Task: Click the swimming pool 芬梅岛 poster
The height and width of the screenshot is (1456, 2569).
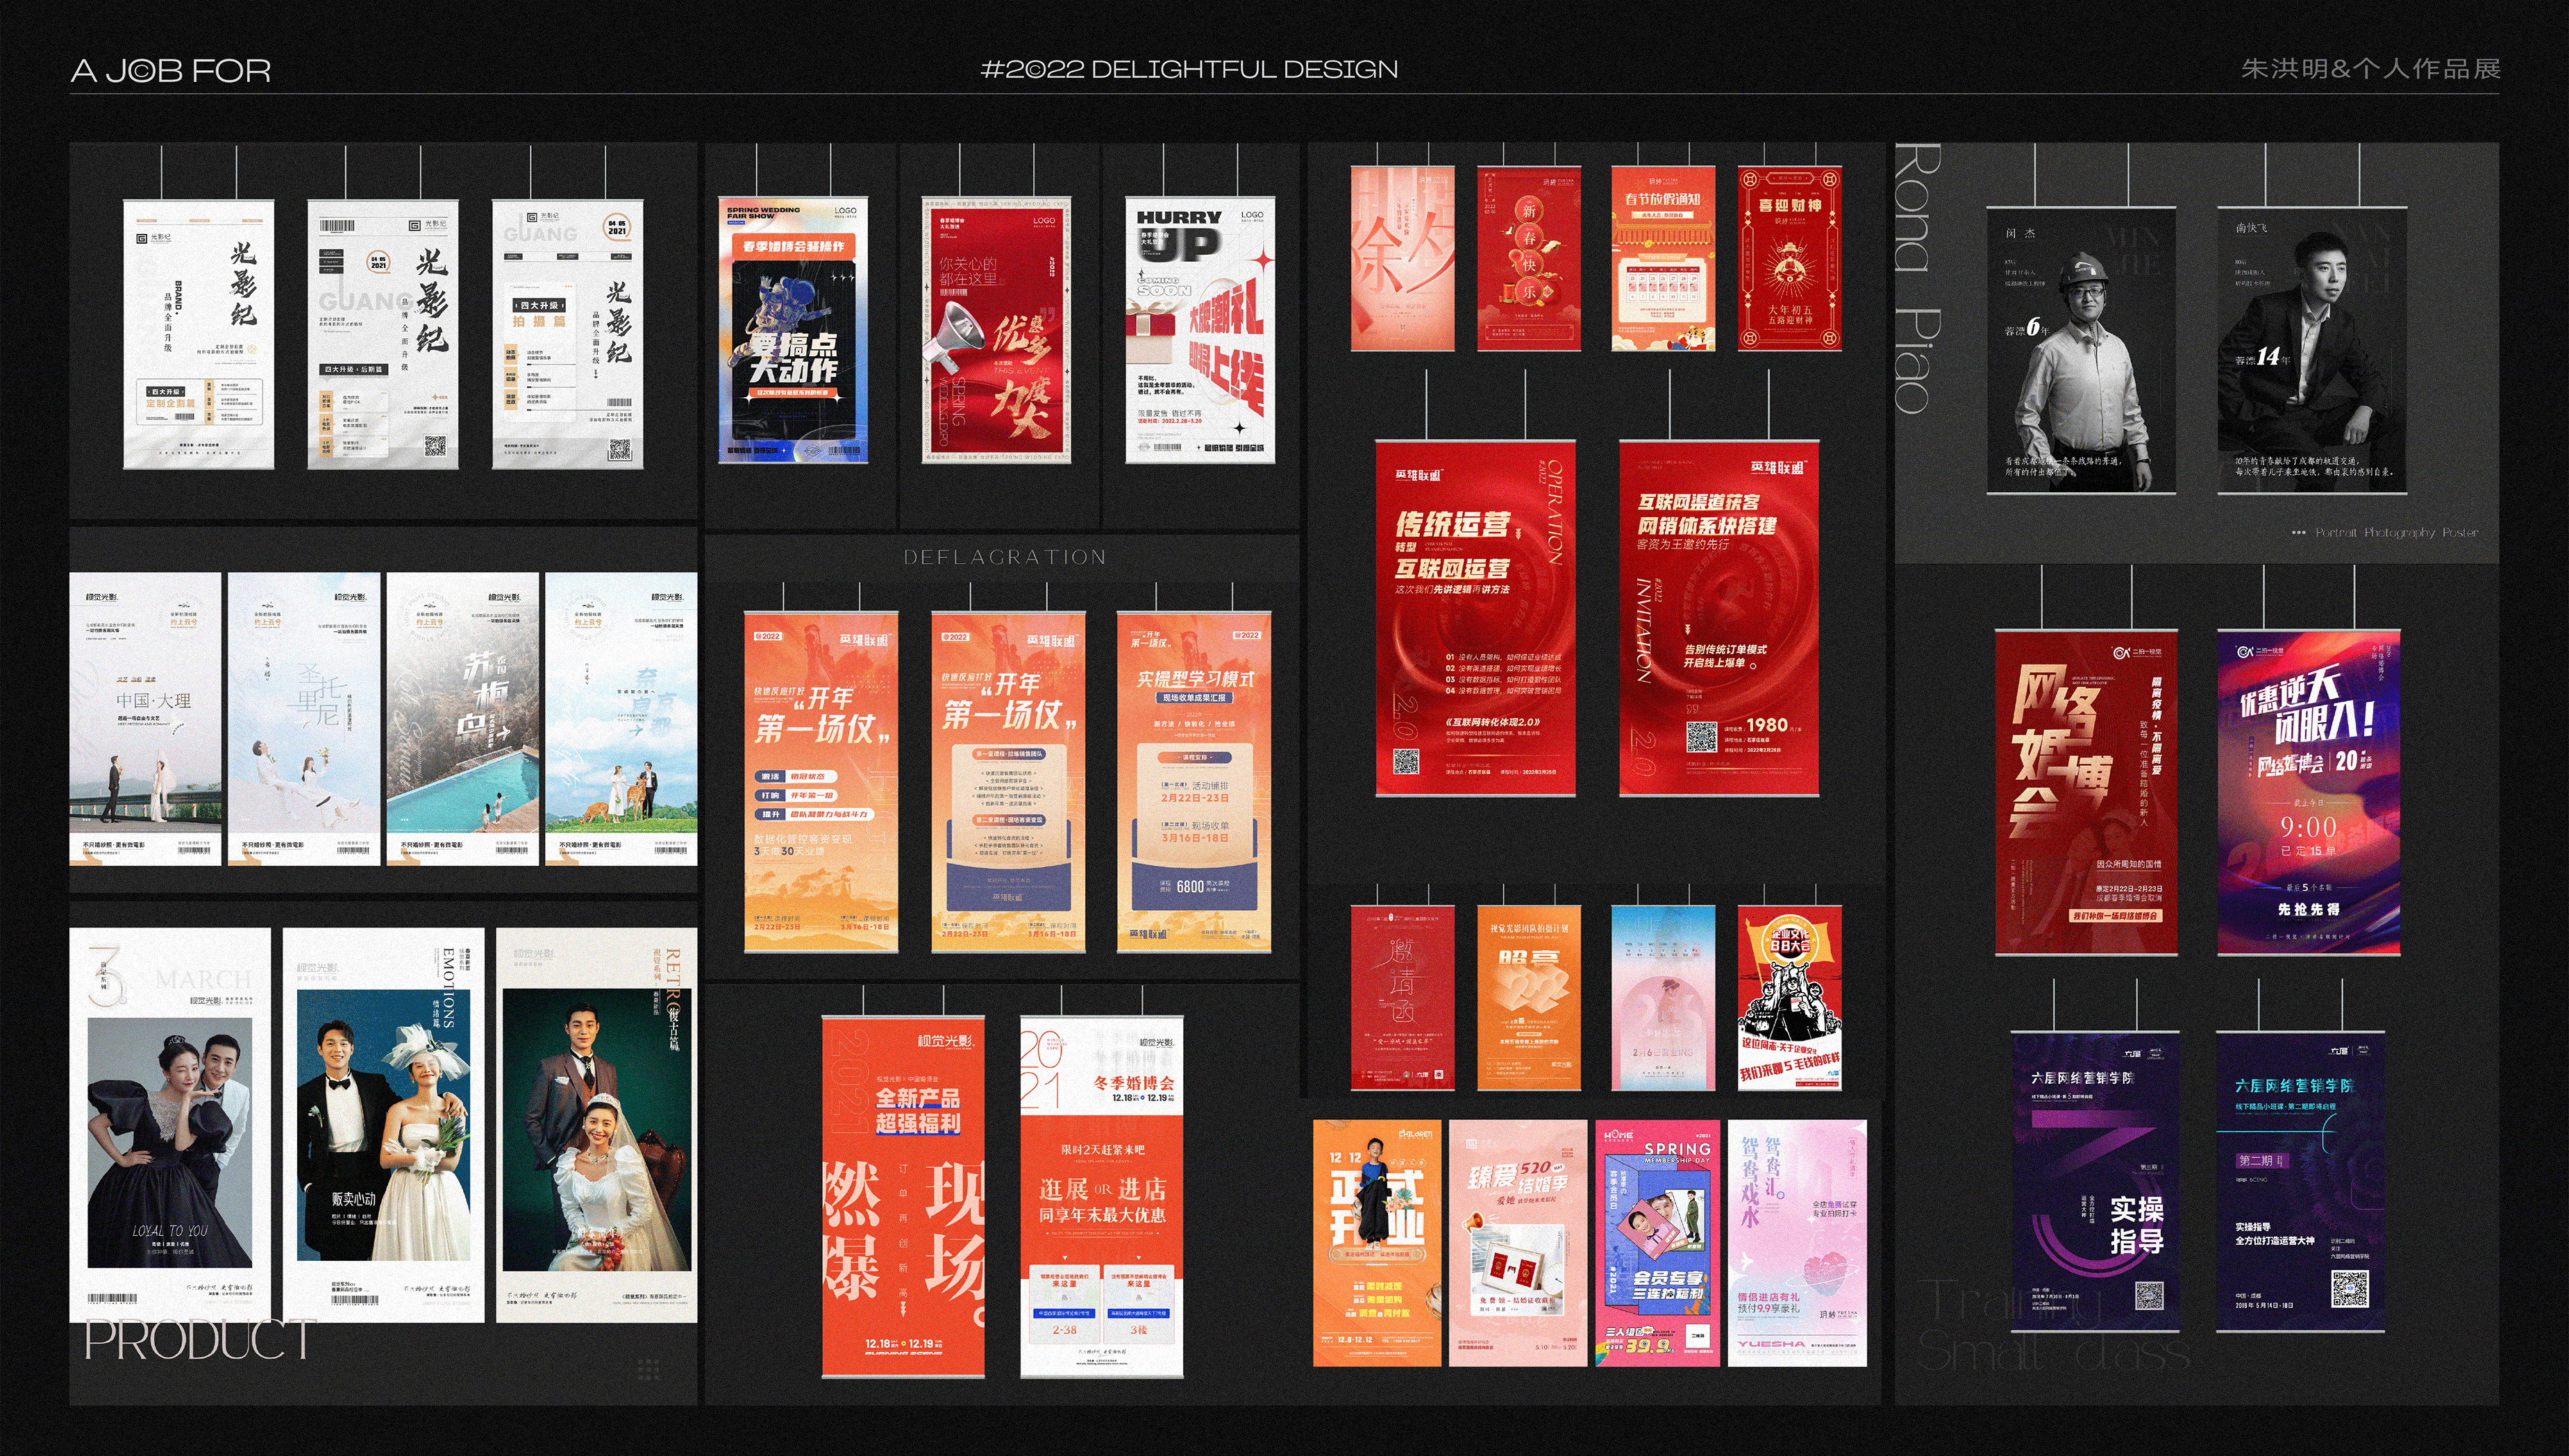Action: (x=462, y=718)
